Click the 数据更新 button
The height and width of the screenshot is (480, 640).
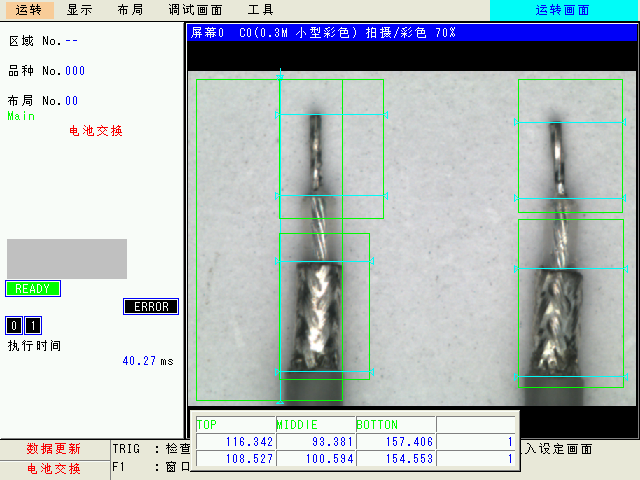point(54,449)
